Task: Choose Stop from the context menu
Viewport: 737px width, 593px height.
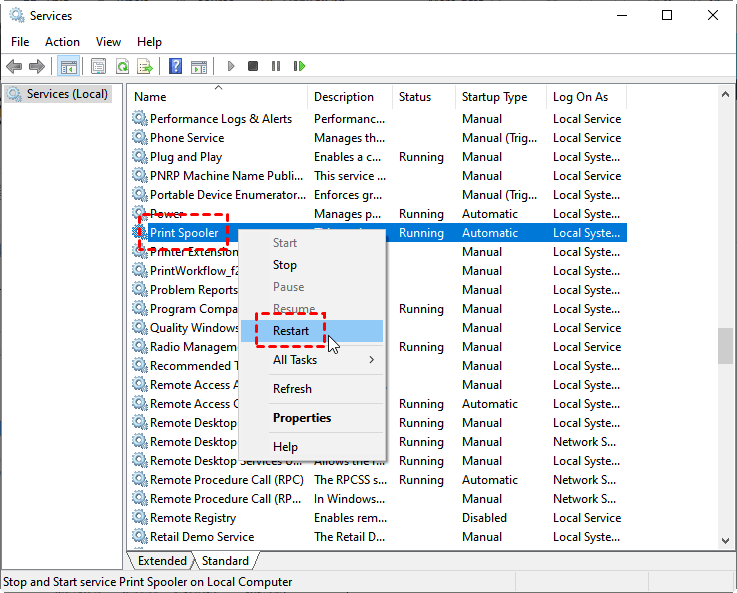Action: click(285, 265)
